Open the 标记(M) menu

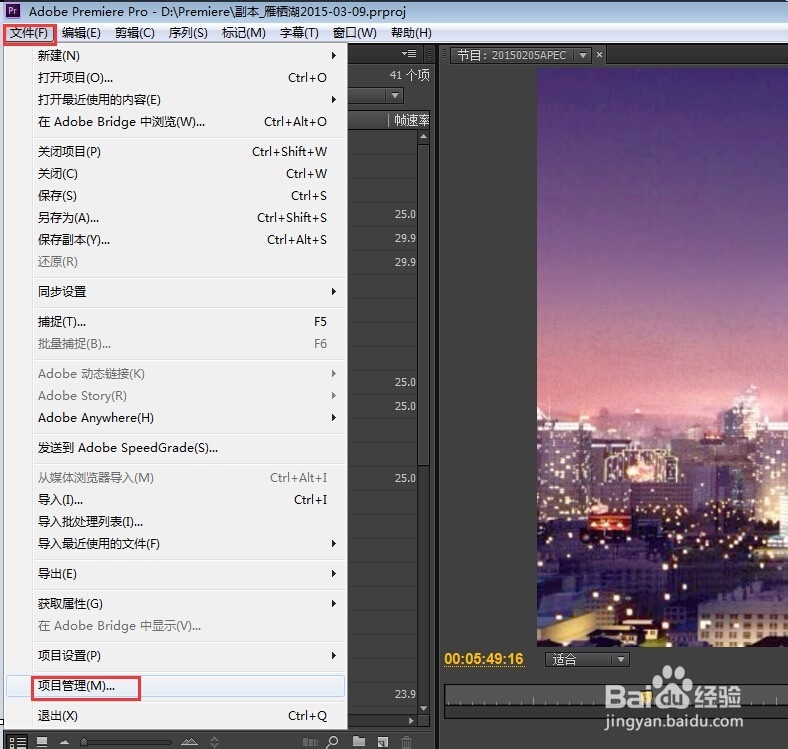coord(244,33)
